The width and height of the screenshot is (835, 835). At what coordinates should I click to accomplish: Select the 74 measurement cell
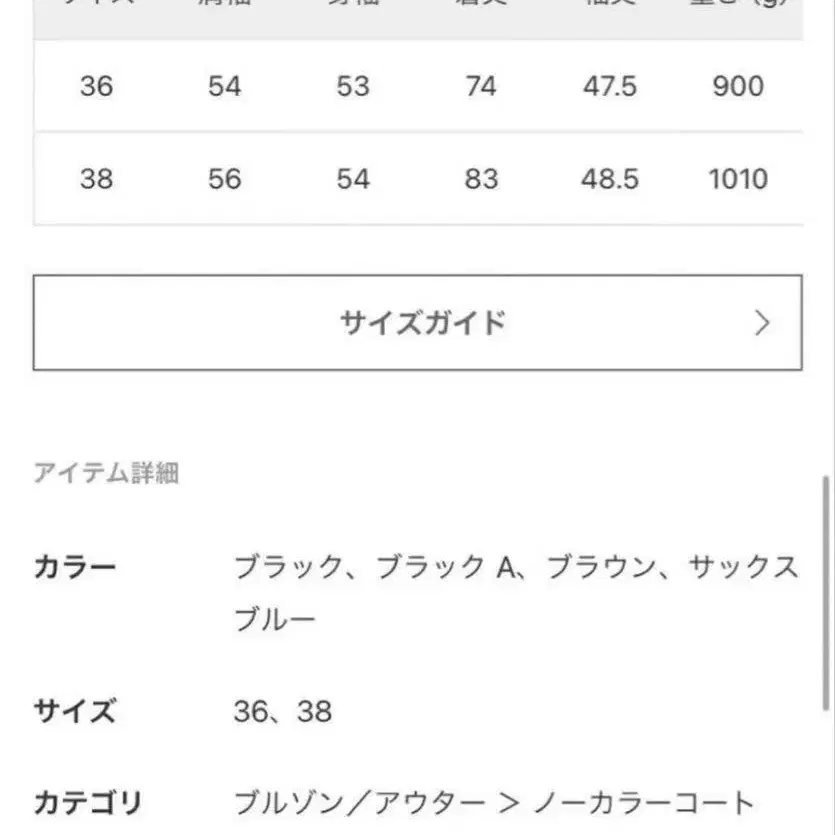[481, 86]
